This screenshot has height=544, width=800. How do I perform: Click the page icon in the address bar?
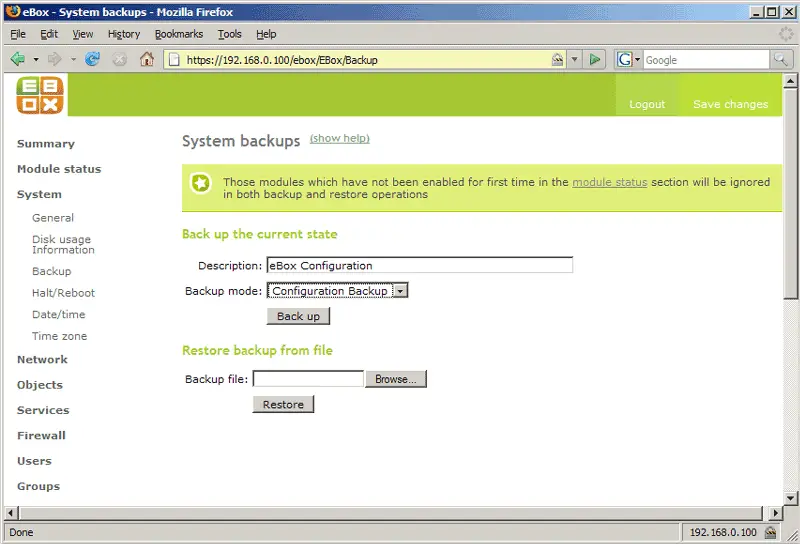174,60
